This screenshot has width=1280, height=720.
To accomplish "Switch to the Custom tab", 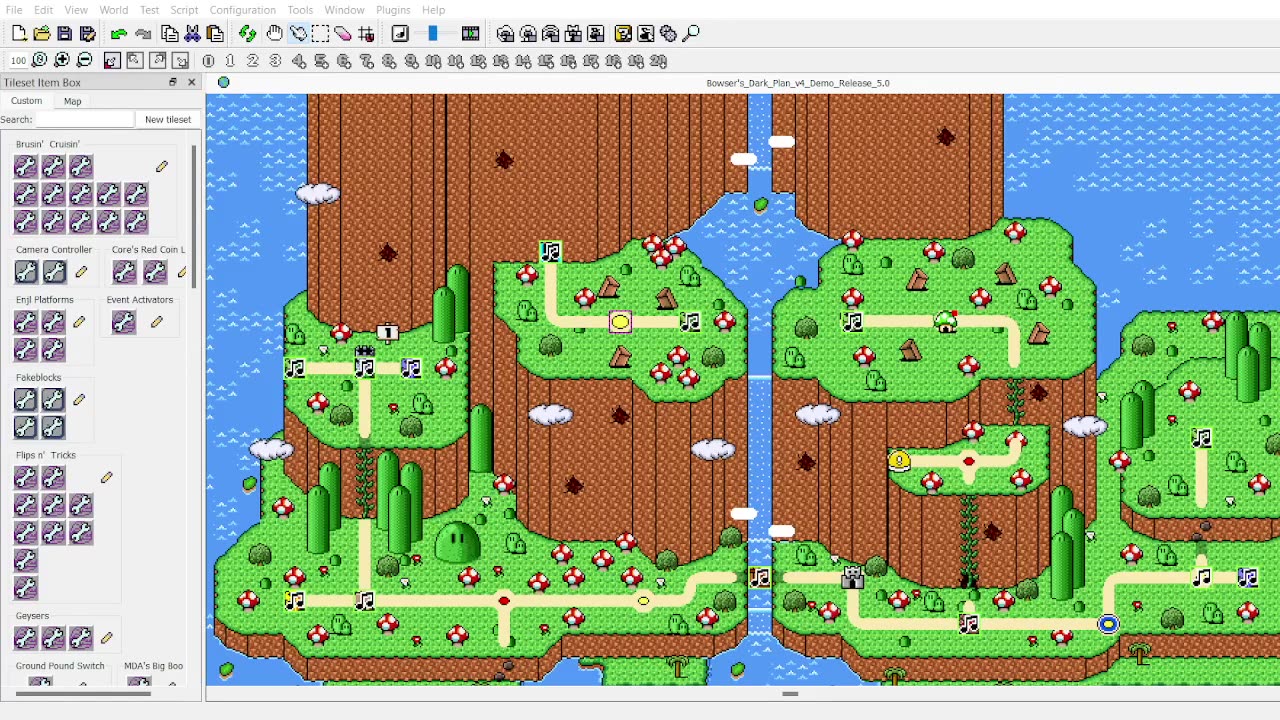I will [27, 101].
